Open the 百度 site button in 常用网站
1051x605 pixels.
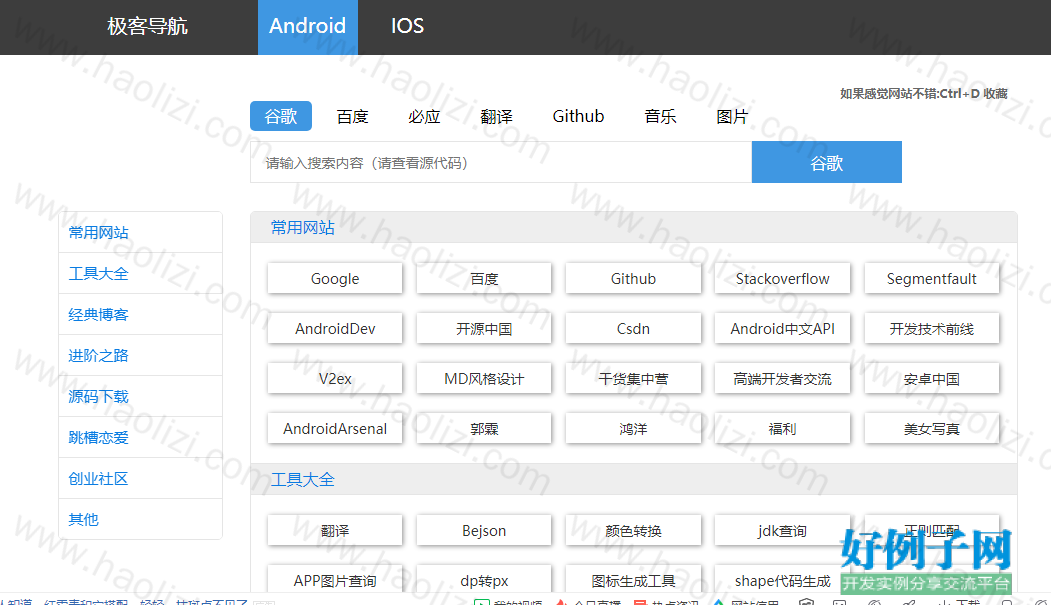point(484,278)
